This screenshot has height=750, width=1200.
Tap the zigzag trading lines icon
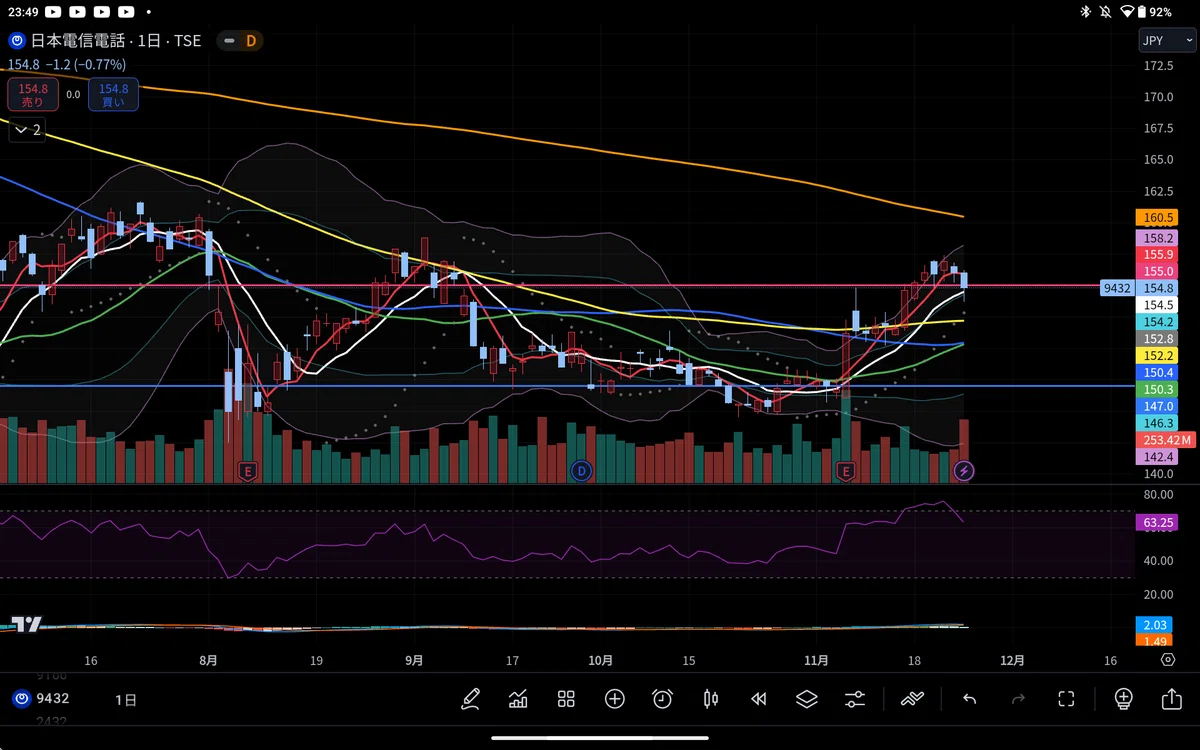912,699
